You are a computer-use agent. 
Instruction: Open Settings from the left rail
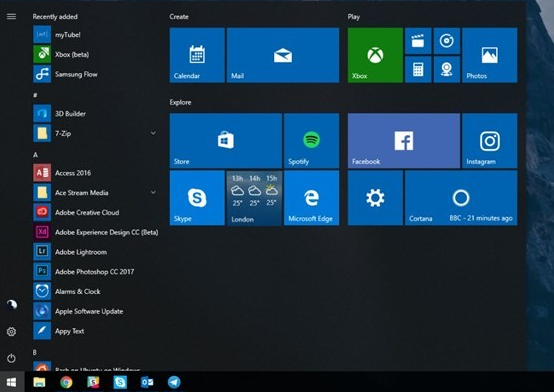(11, 332)
